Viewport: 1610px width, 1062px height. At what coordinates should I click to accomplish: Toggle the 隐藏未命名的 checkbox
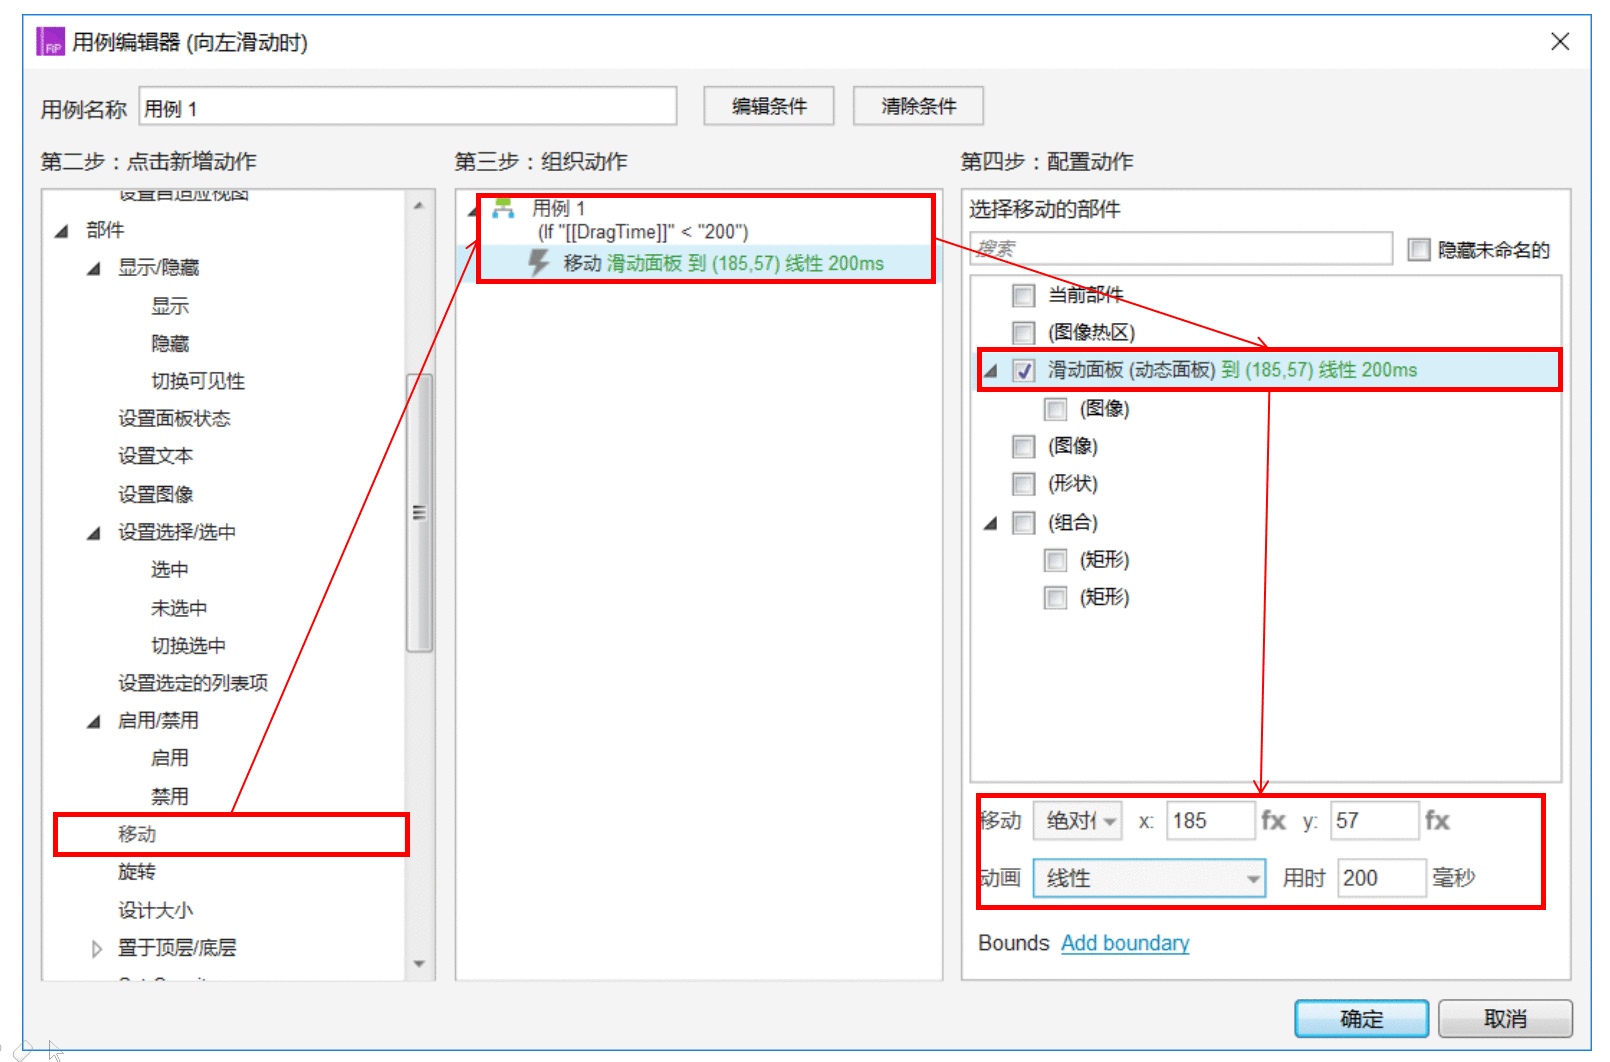pyautogui.click(x=1419, y=249)
